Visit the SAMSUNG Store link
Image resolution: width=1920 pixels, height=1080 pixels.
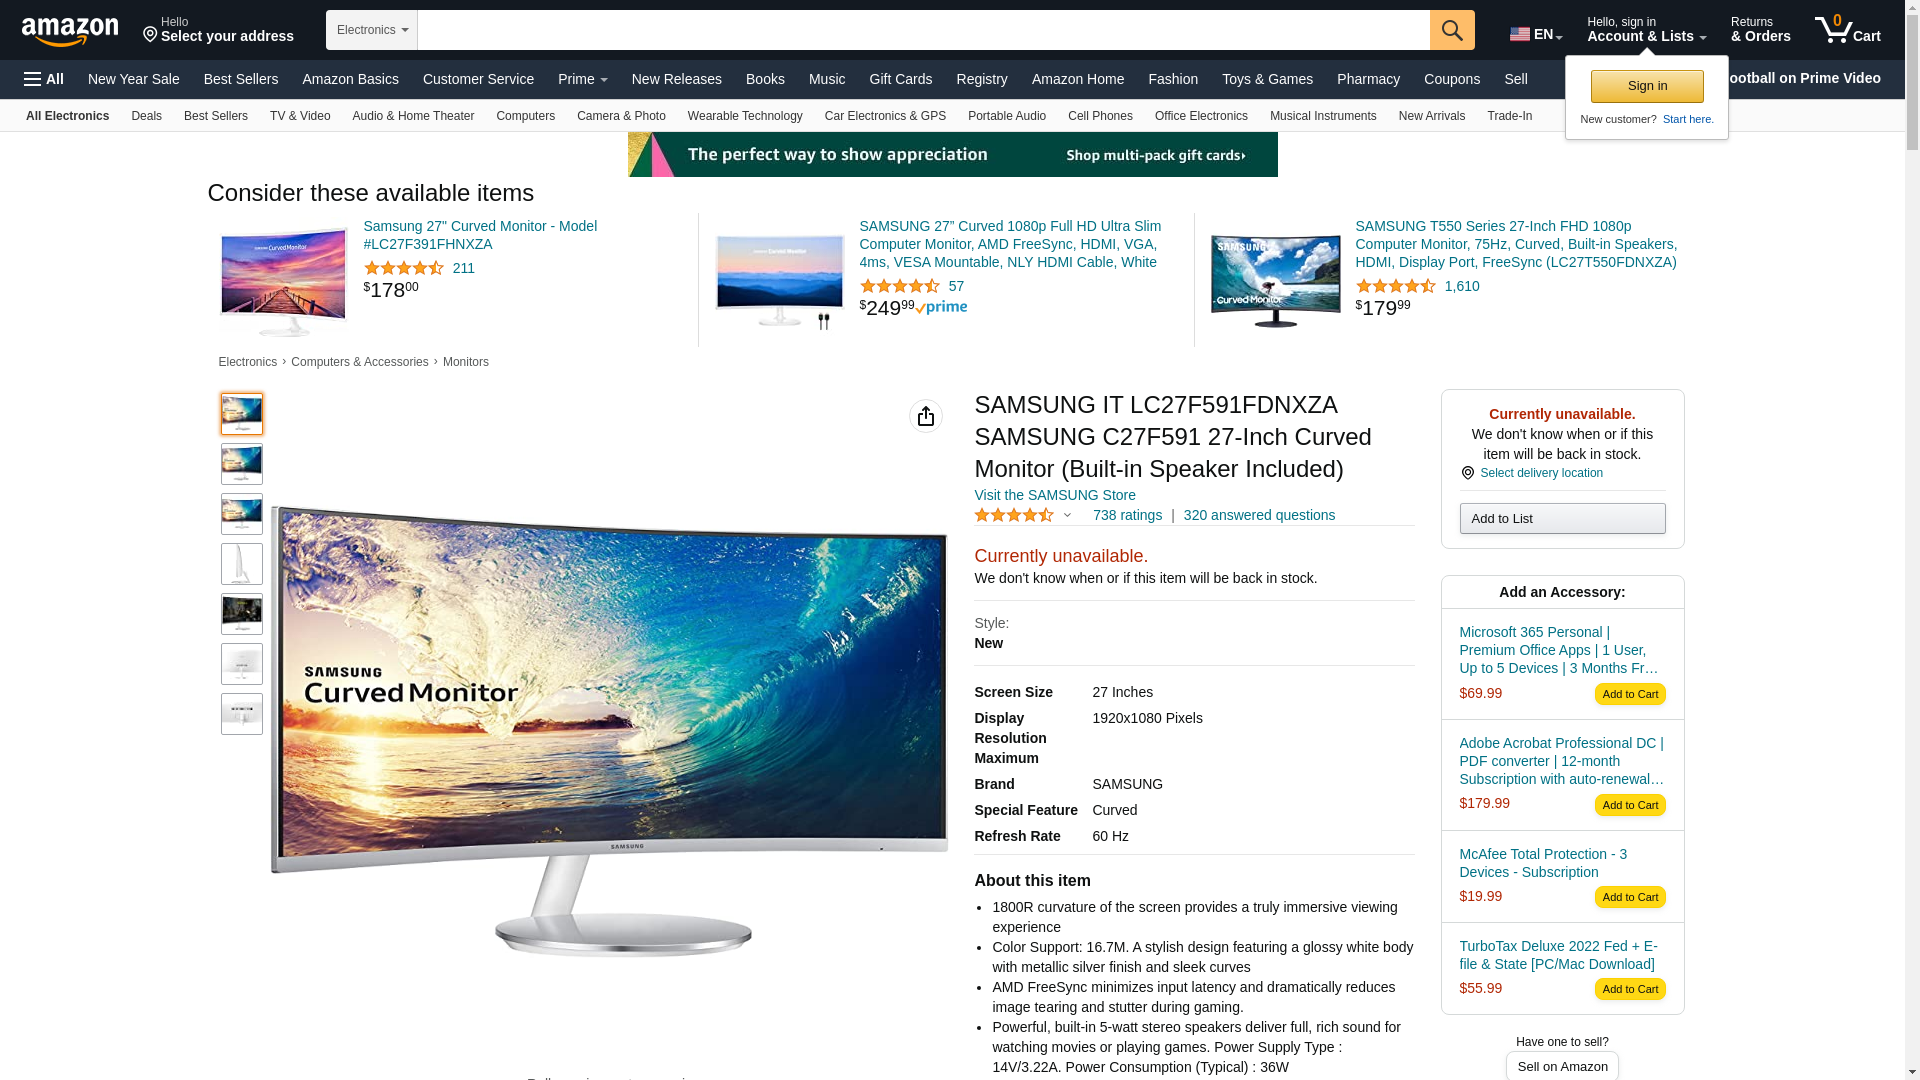point(1054,495)
